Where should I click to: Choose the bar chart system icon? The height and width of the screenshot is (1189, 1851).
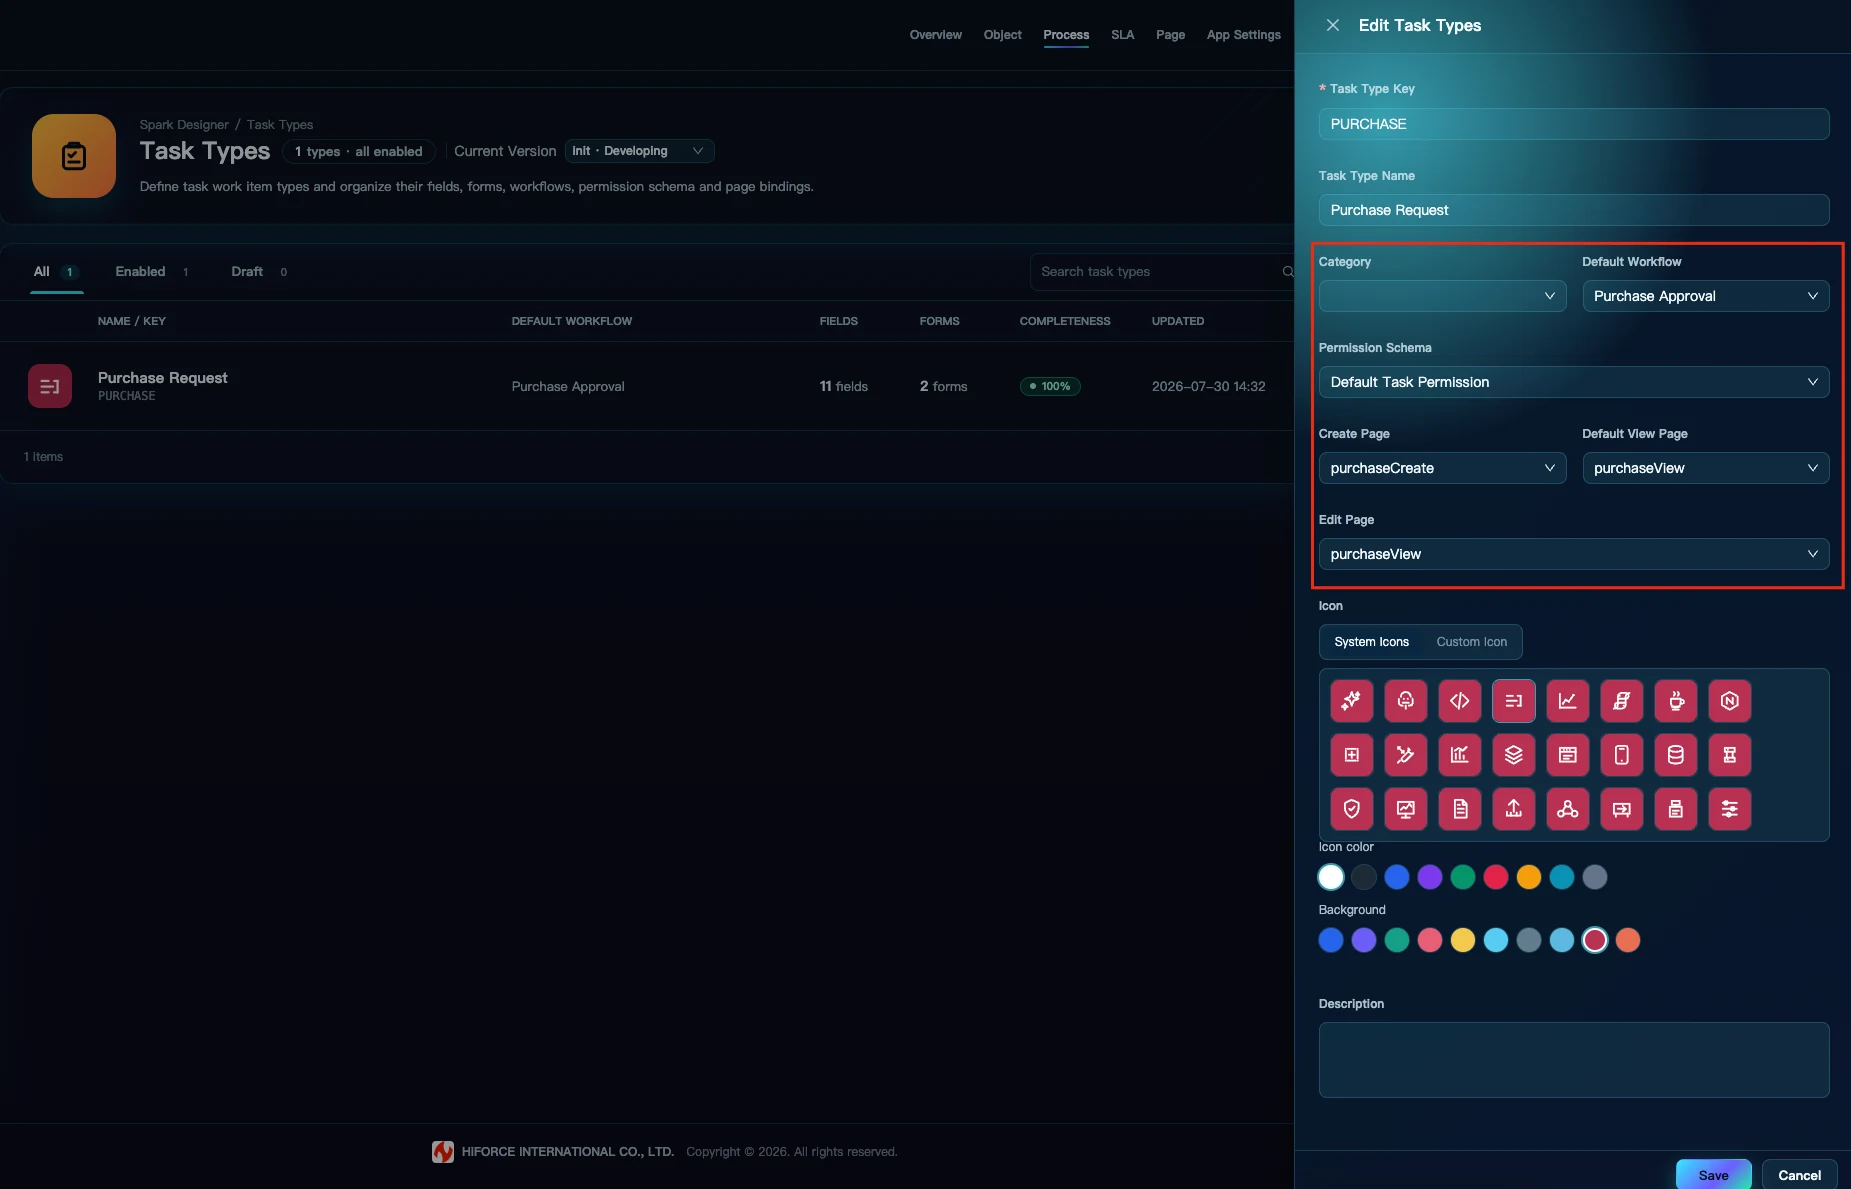click(x=1459, y=755)
